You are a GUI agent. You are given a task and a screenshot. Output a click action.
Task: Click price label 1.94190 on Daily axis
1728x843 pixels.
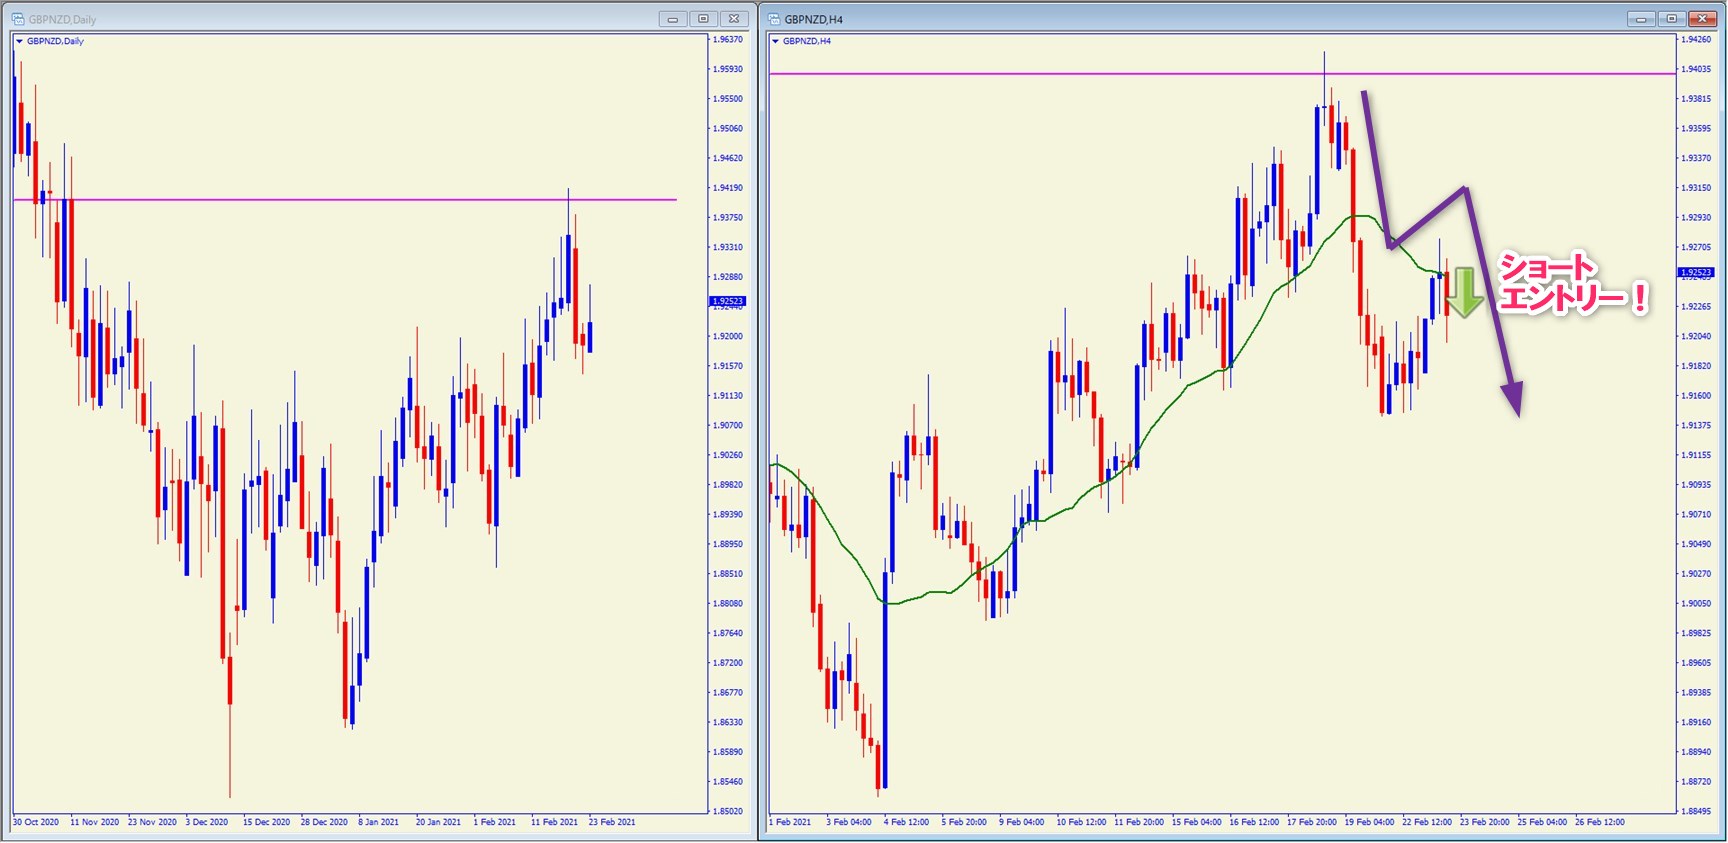728,188
